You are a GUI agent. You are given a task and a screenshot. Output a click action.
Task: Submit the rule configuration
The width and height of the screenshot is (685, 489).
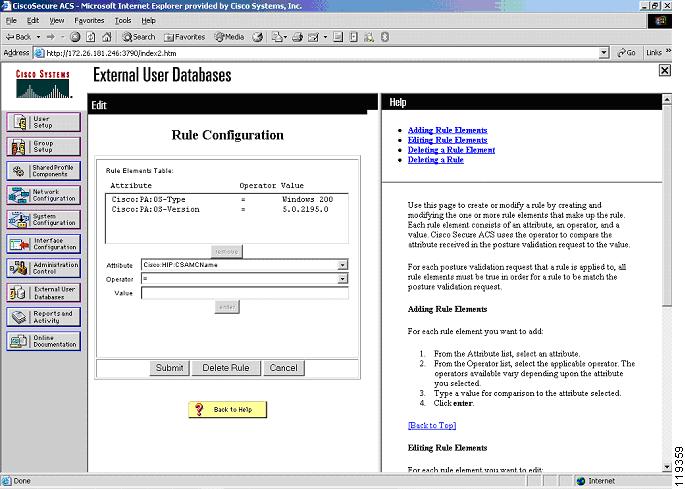[170, 368]
